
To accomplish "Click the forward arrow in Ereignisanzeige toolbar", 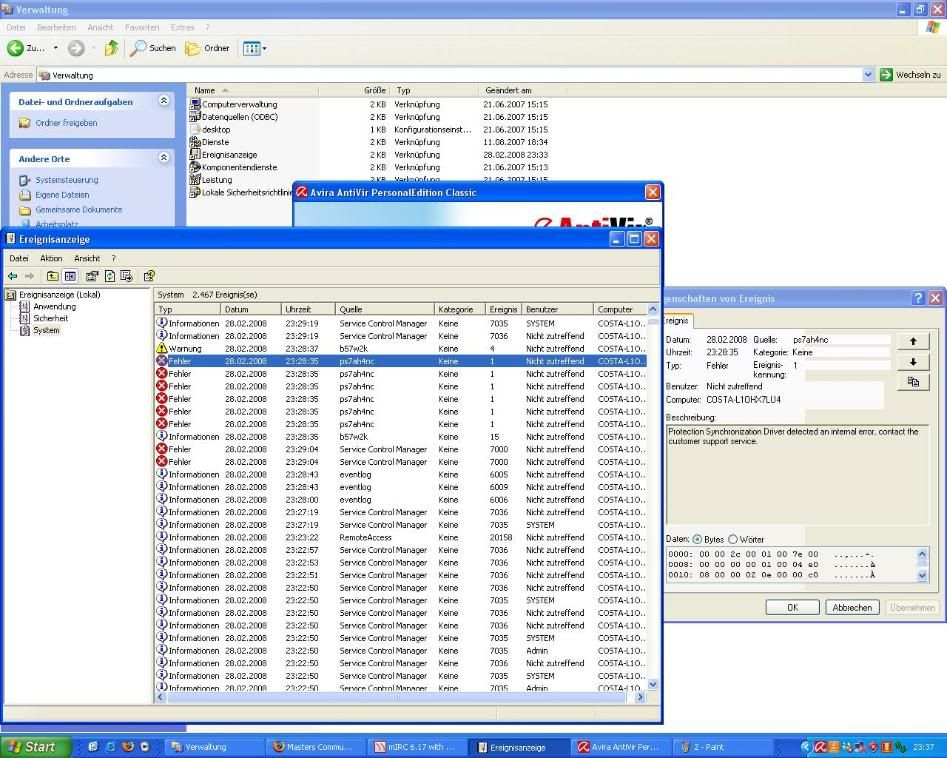I will (29, 276).
